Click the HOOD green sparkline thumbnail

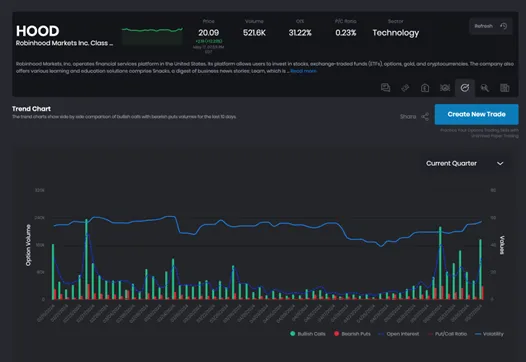[152, 36]
